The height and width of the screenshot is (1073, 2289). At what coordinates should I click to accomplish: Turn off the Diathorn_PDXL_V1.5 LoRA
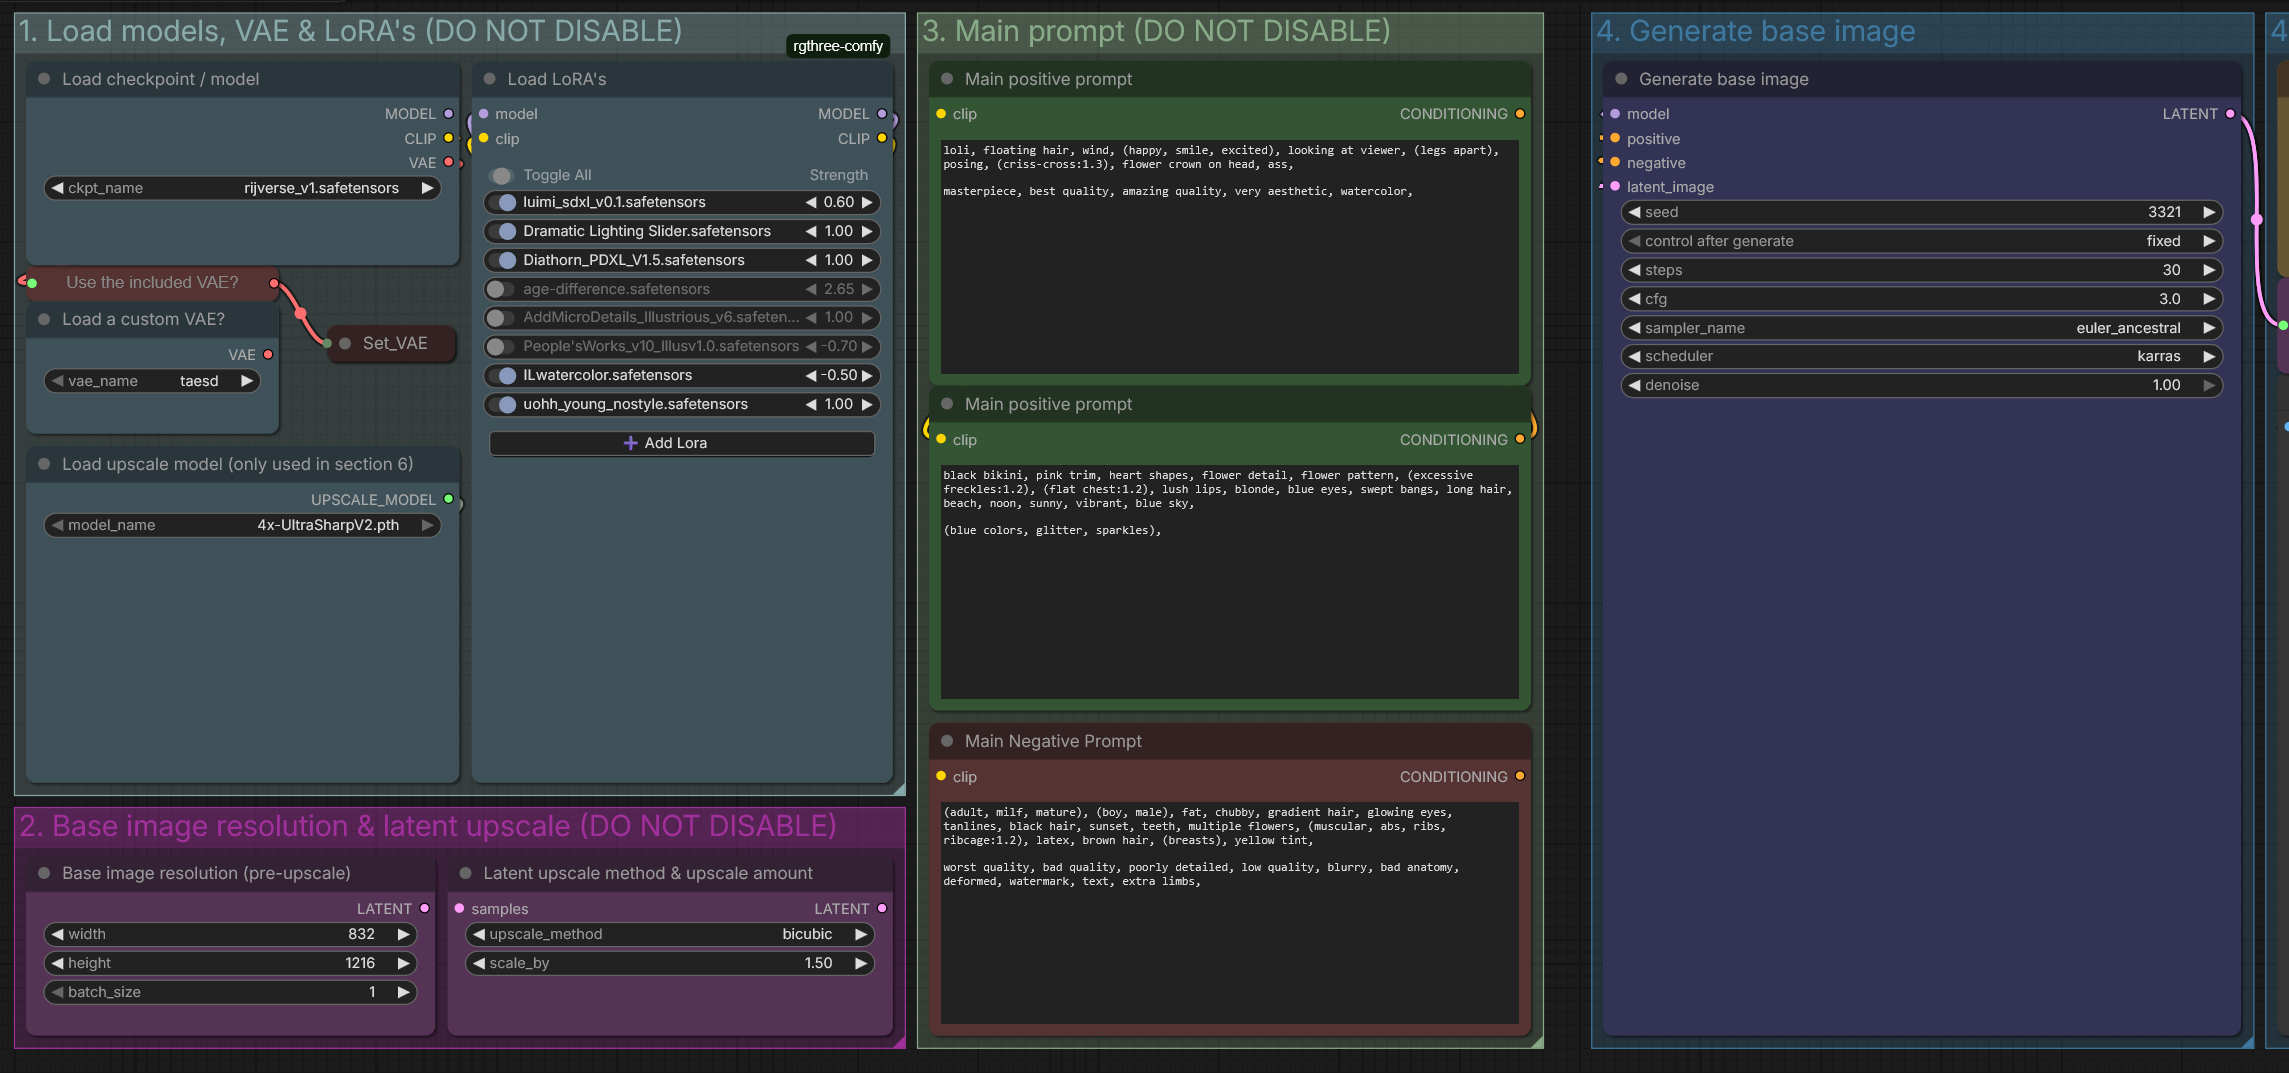(x=501, y=260)
